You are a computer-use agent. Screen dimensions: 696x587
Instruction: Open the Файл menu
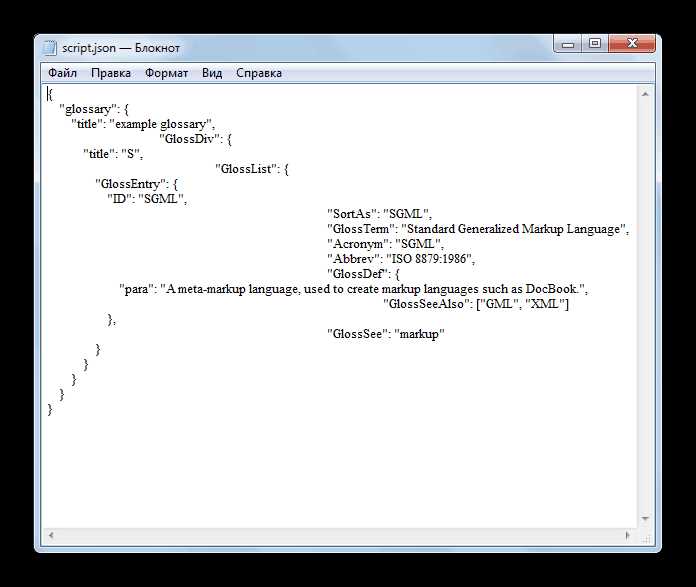pyautogui.click(x=62, y=73)
